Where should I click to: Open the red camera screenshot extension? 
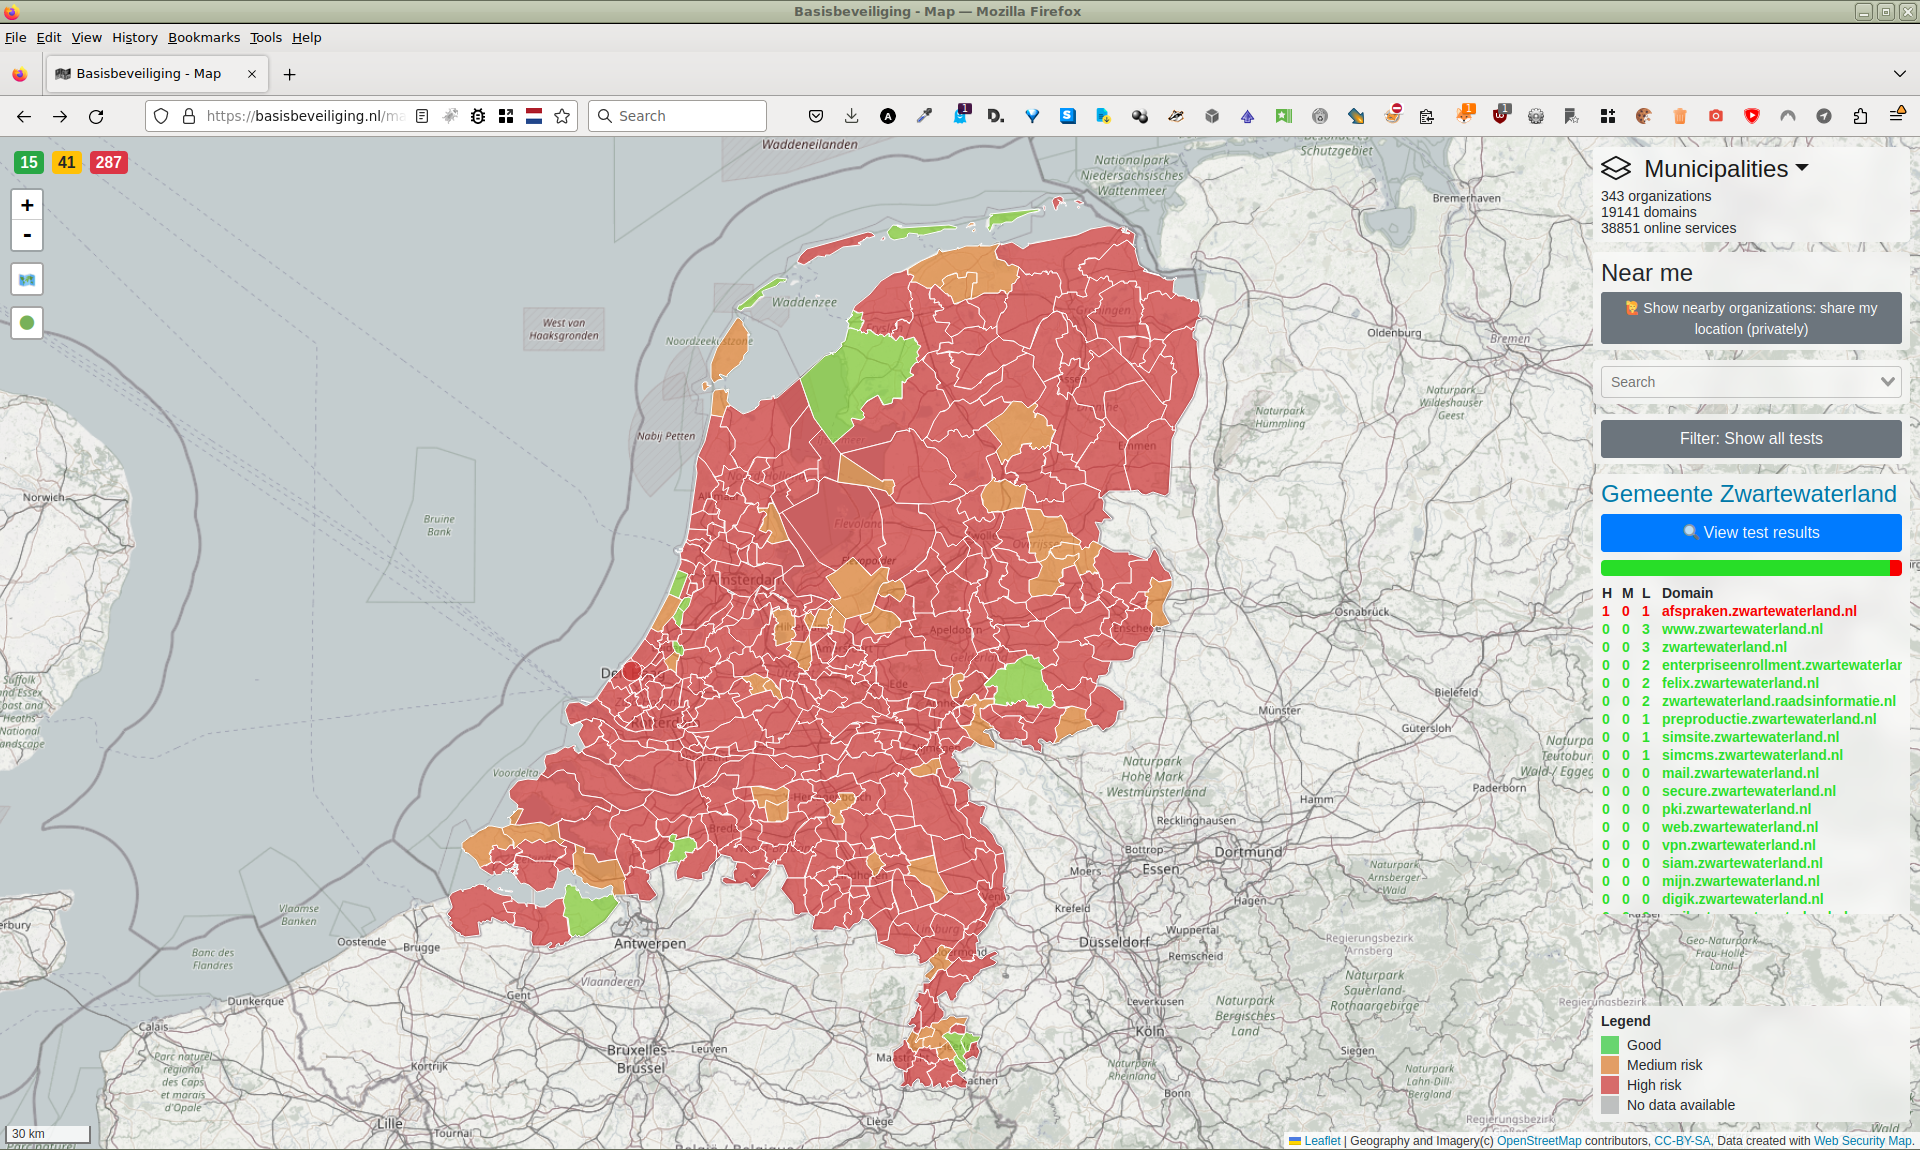point(1716,116)
